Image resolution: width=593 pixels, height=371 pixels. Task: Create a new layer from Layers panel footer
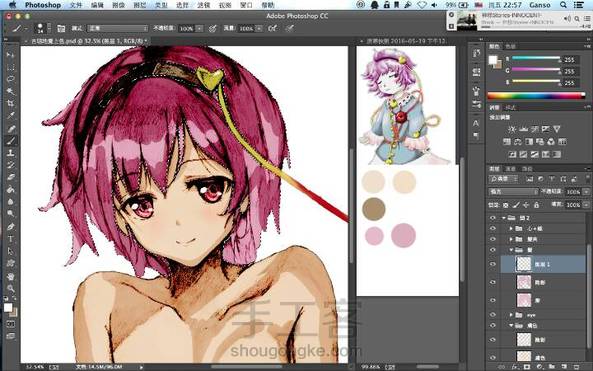click(564, 367)
